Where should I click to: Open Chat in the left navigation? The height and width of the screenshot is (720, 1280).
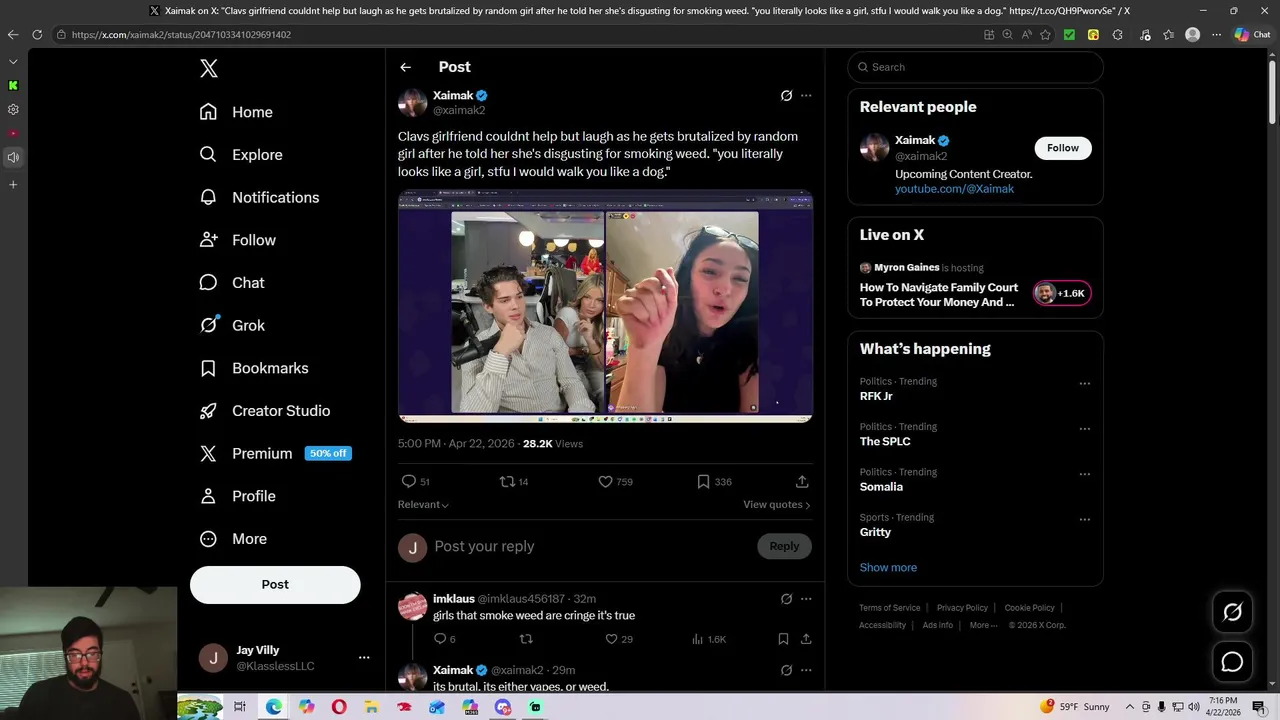point(232,283)
